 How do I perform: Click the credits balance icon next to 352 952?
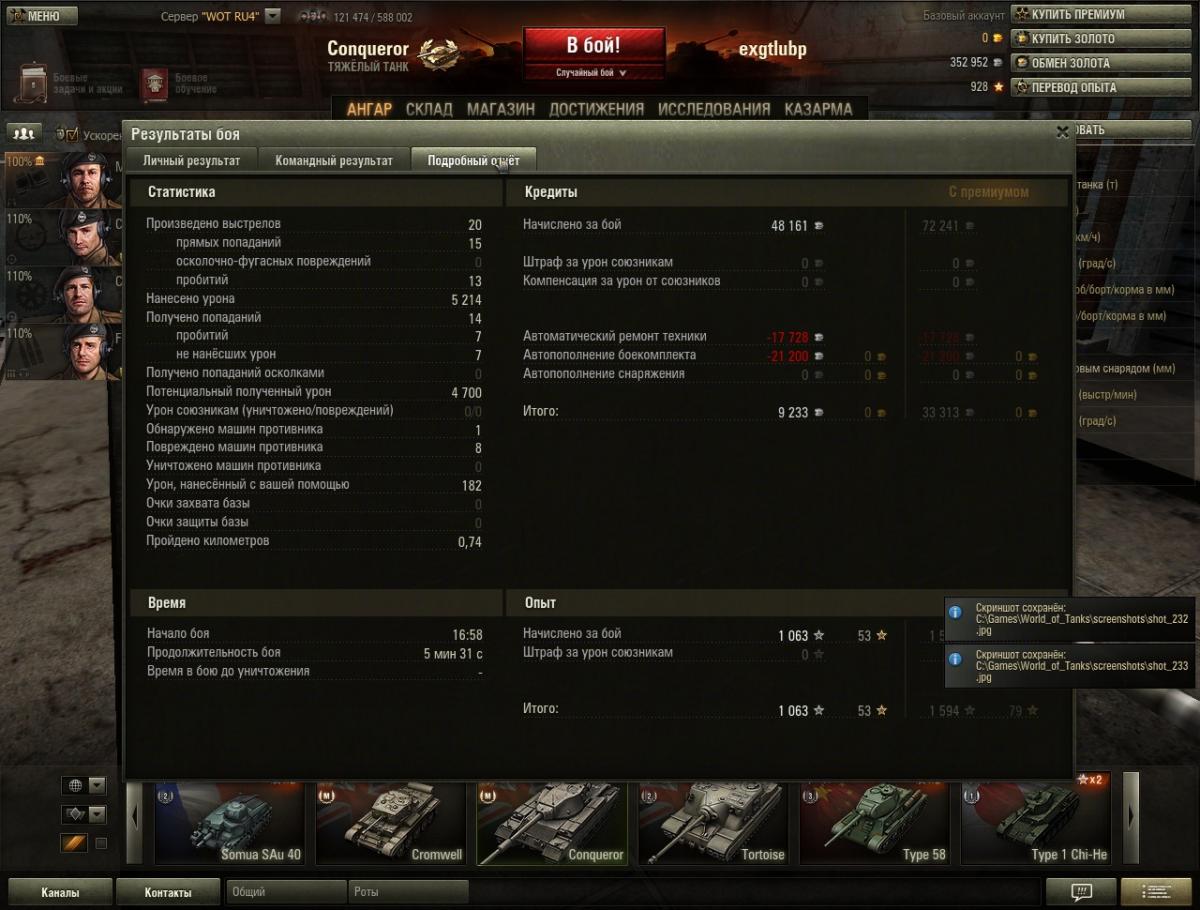[x=998, y=62]
